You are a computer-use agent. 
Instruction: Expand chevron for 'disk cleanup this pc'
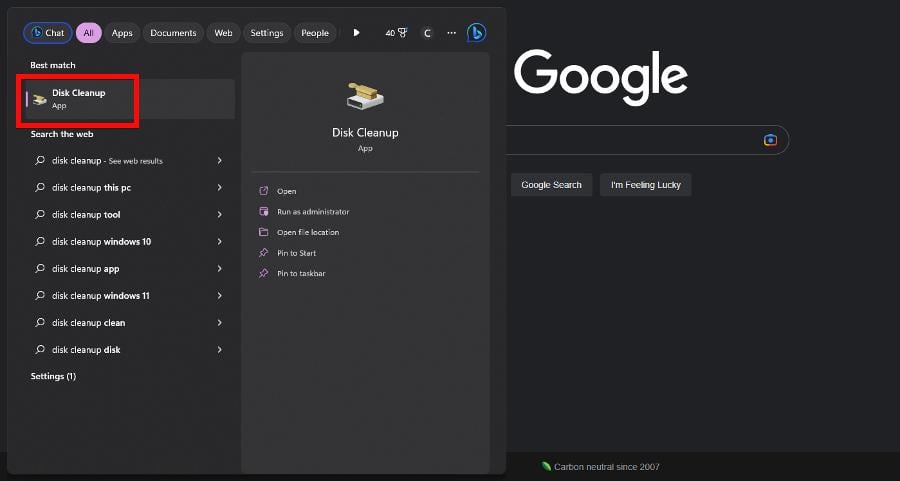220,188
